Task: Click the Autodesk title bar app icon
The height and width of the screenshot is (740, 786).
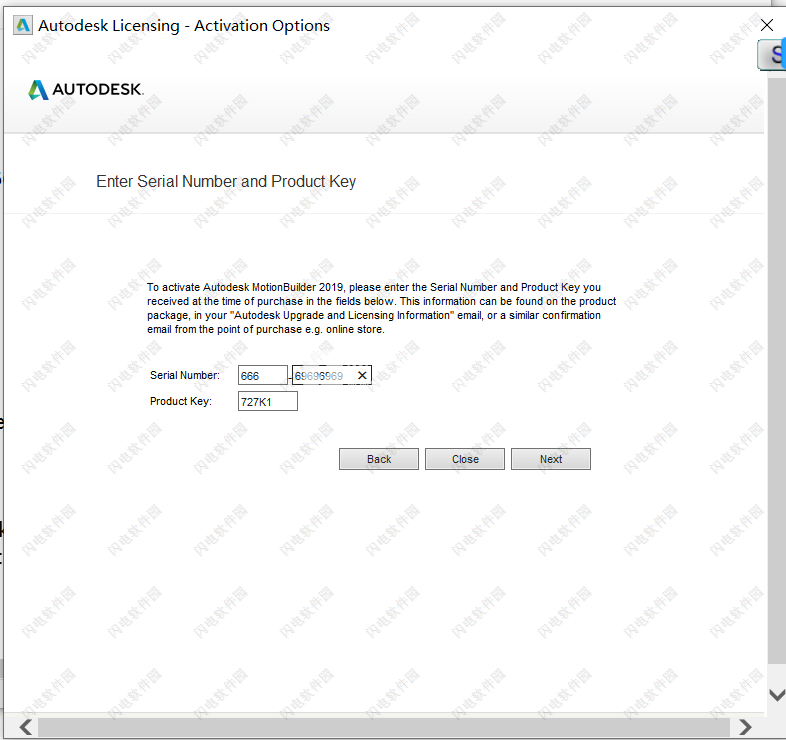Action: [23, 25]
